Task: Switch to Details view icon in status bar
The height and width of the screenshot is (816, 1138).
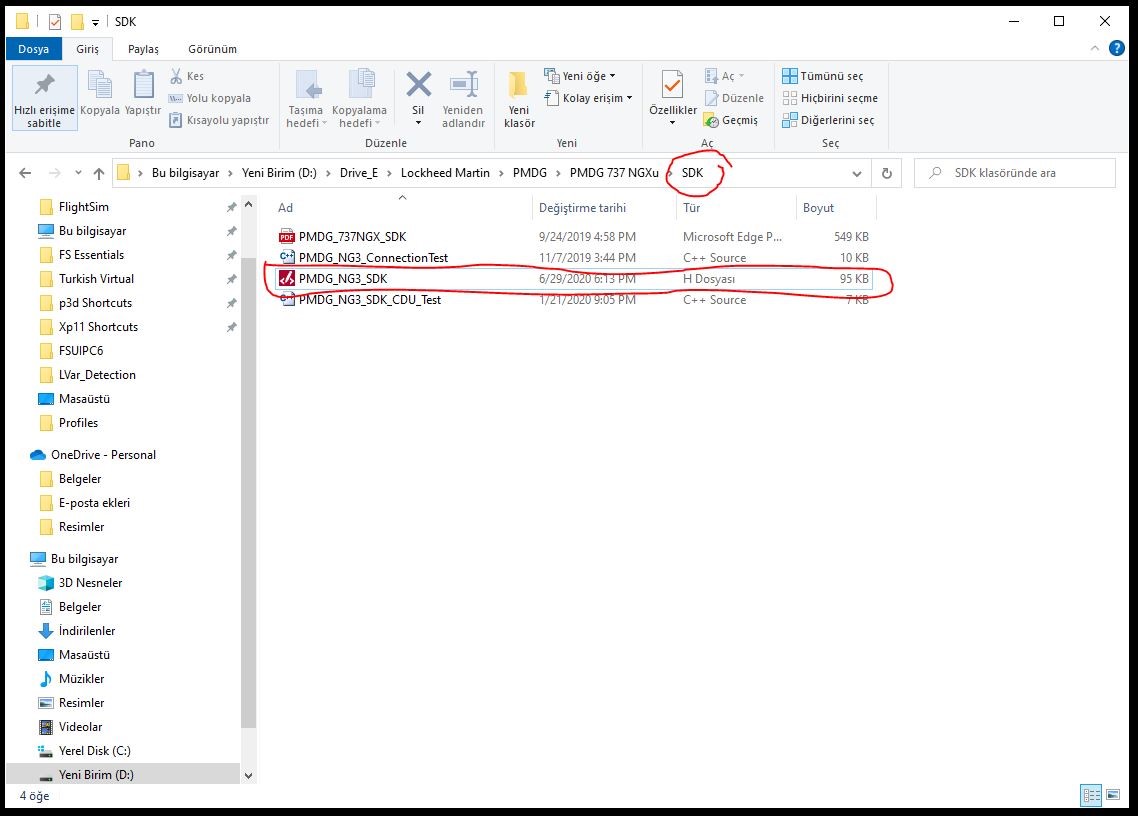Action: [1091, 796]
